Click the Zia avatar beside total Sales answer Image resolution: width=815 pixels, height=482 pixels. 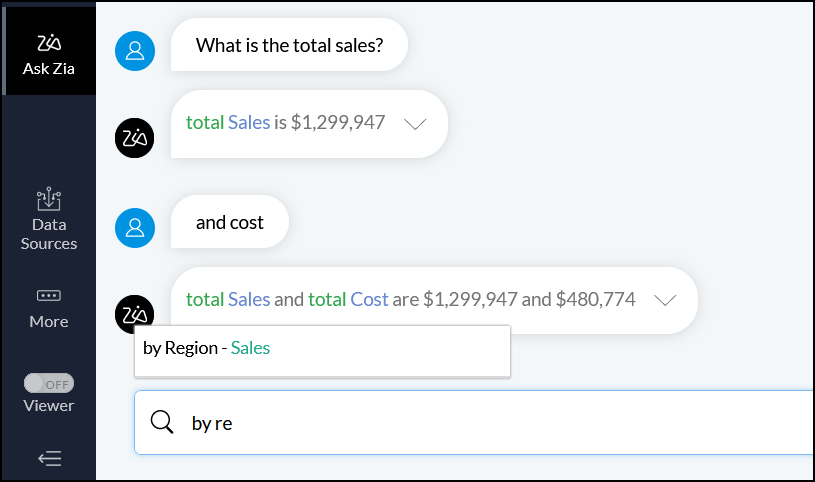pos(135,138)
